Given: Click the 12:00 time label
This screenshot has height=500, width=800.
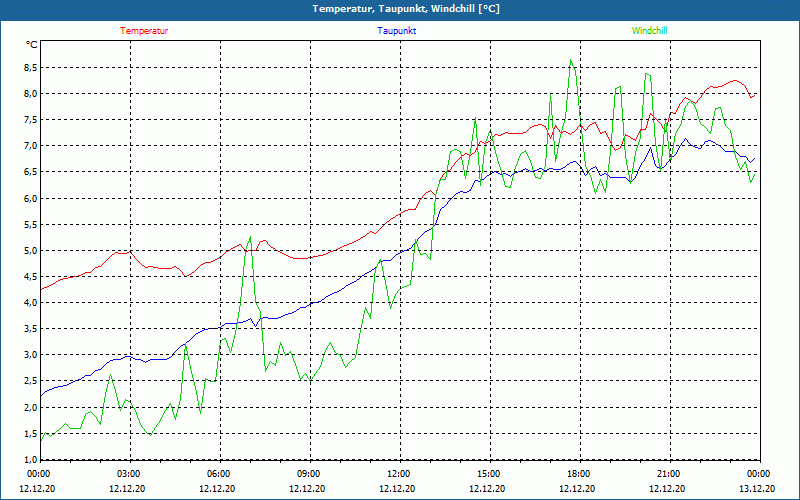Looking at the screenshot, I should [x=397, y=474].
